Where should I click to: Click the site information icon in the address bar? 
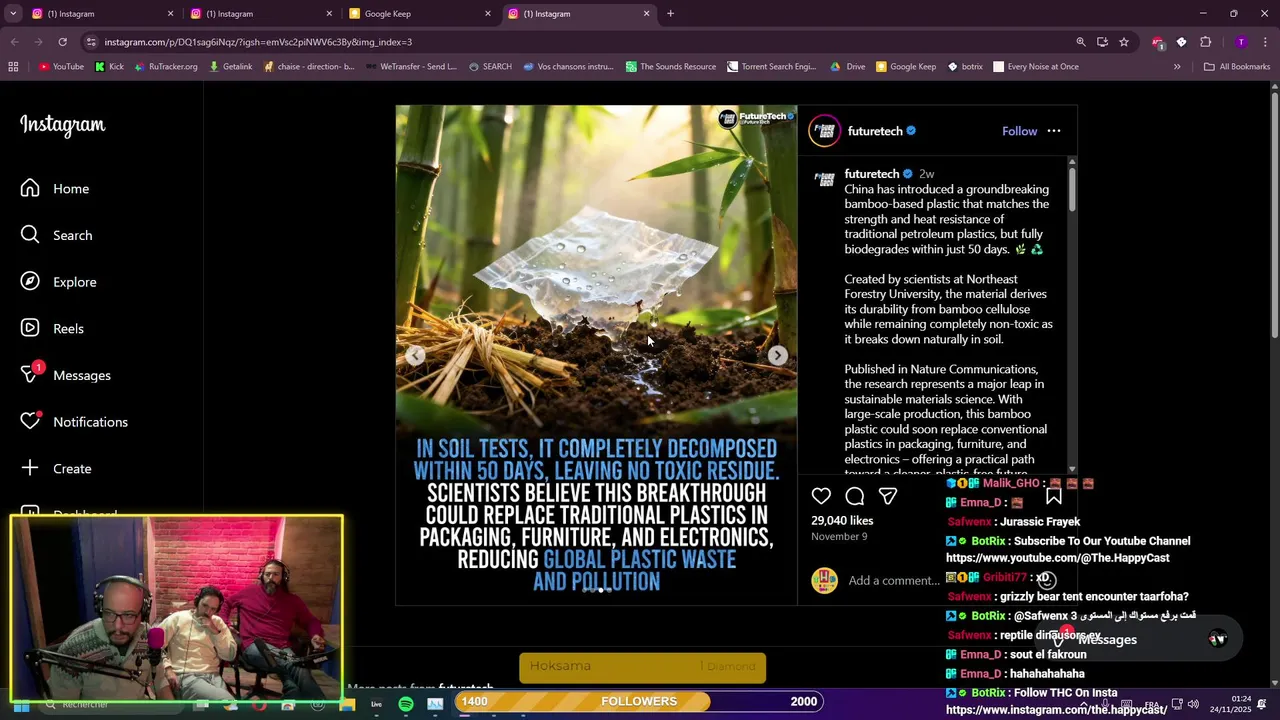91,42
